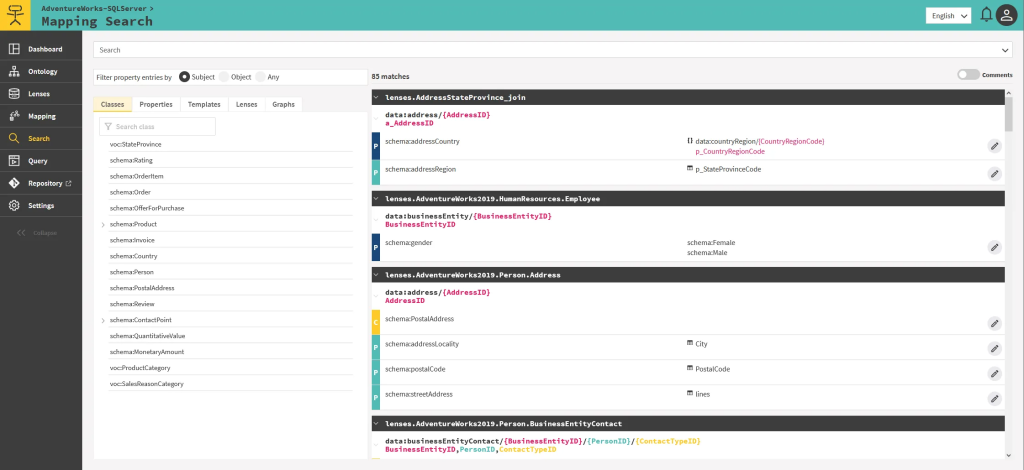The height and width of the screenshot is (470, 1024).
Task: Click schema:Female object value
Action: [x=711, y=243]
